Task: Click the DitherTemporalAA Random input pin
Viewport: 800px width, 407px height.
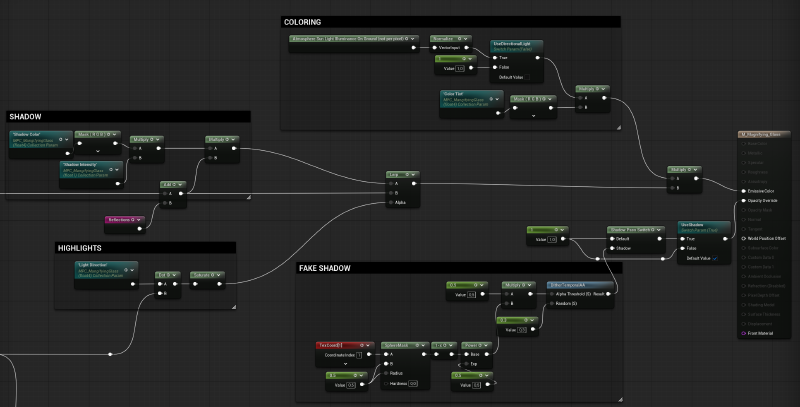Action: click(553, 301)
